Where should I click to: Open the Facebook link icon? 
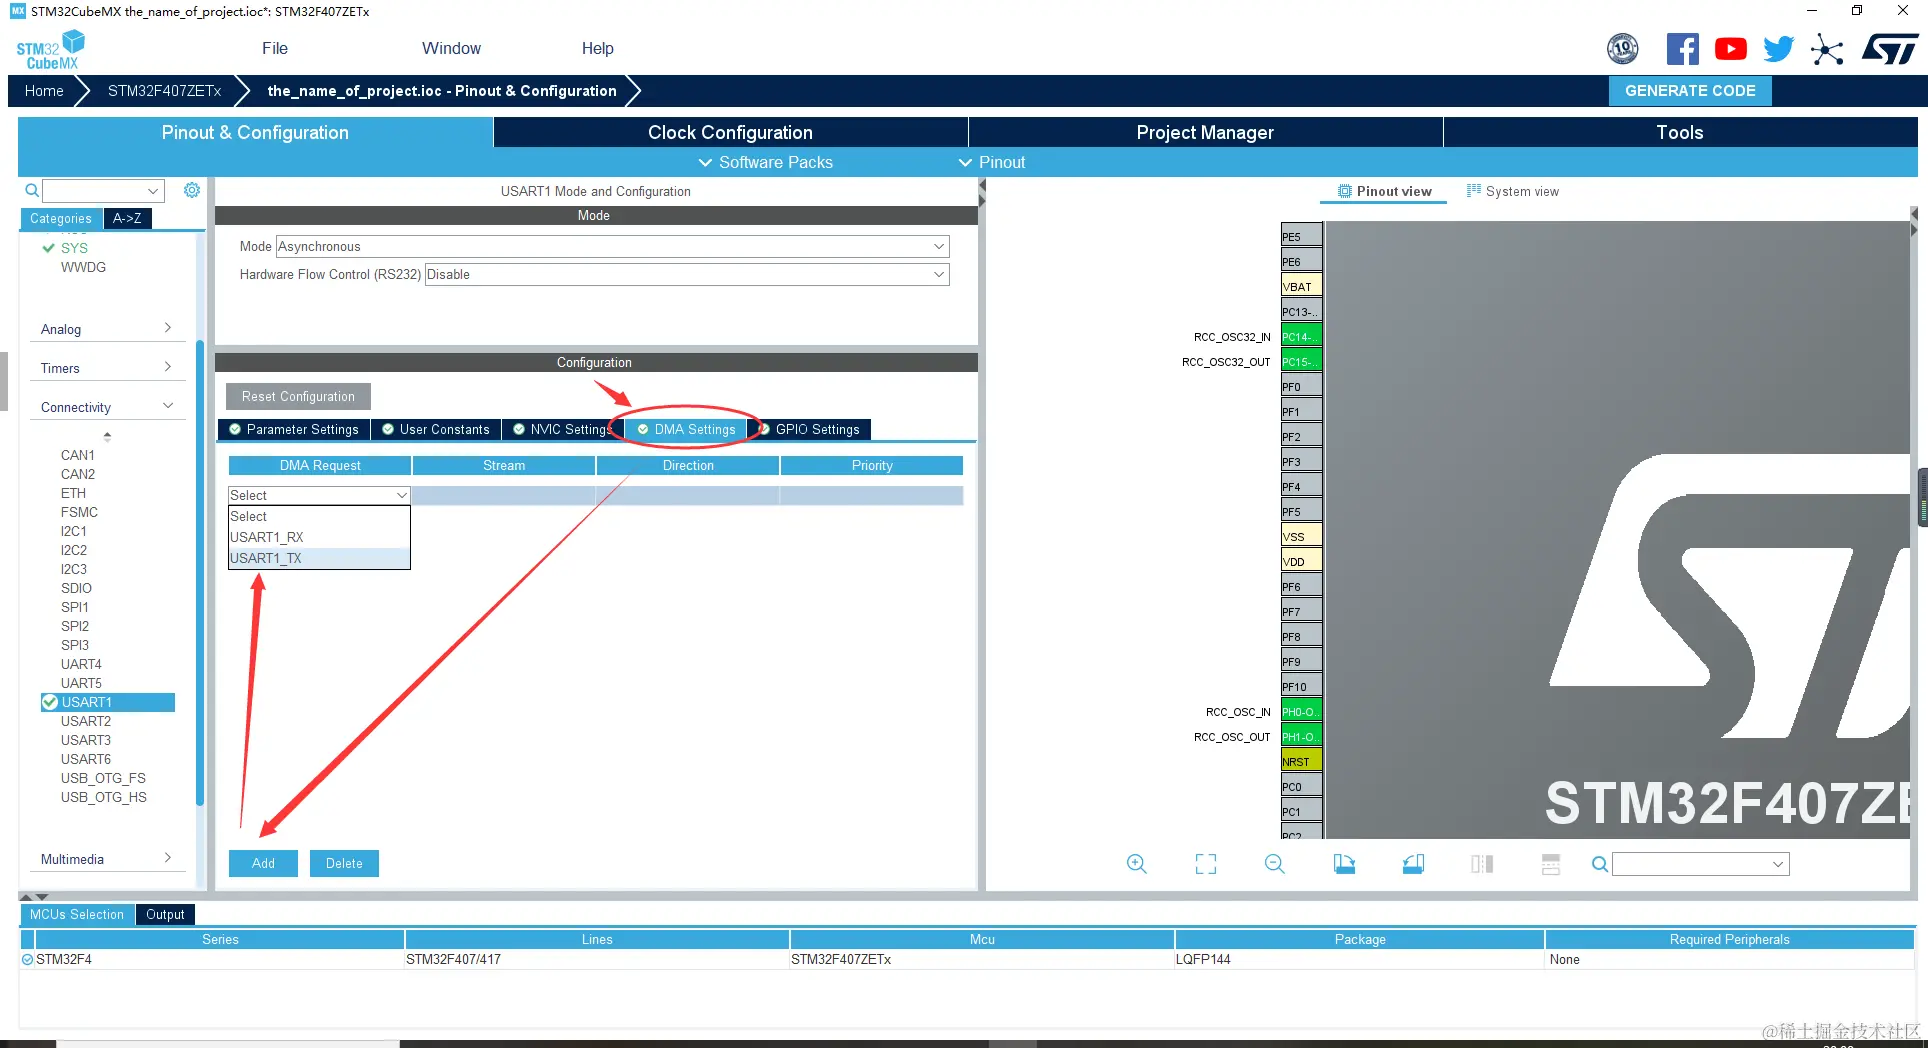(x=1682, y=49)
